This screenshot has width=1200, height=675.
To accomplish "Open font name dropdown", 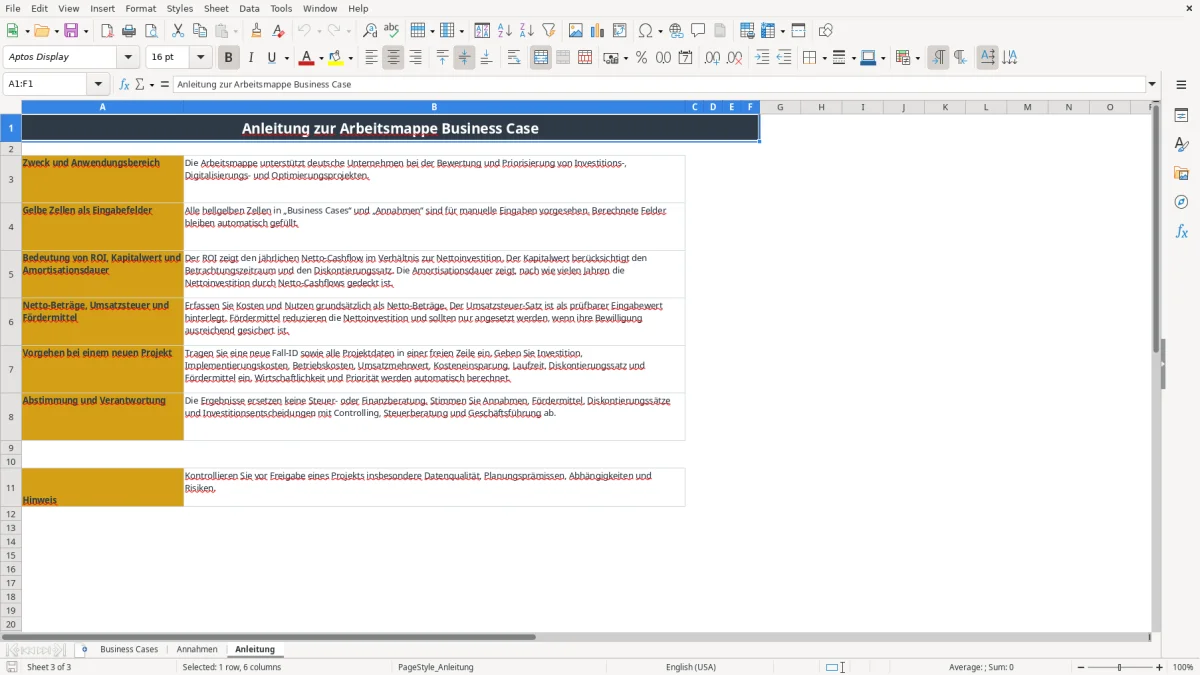I will click(x=127, y=57).
